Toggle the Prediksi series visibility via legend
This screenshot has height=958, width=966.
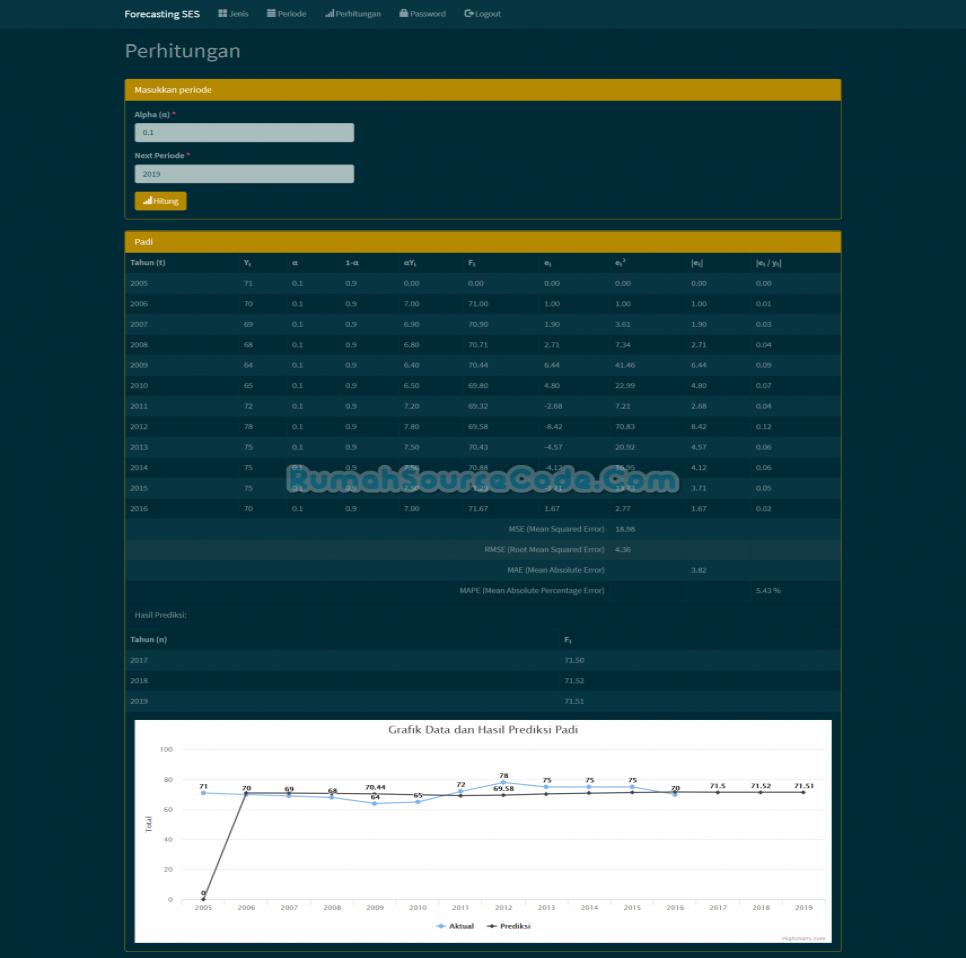512,925
